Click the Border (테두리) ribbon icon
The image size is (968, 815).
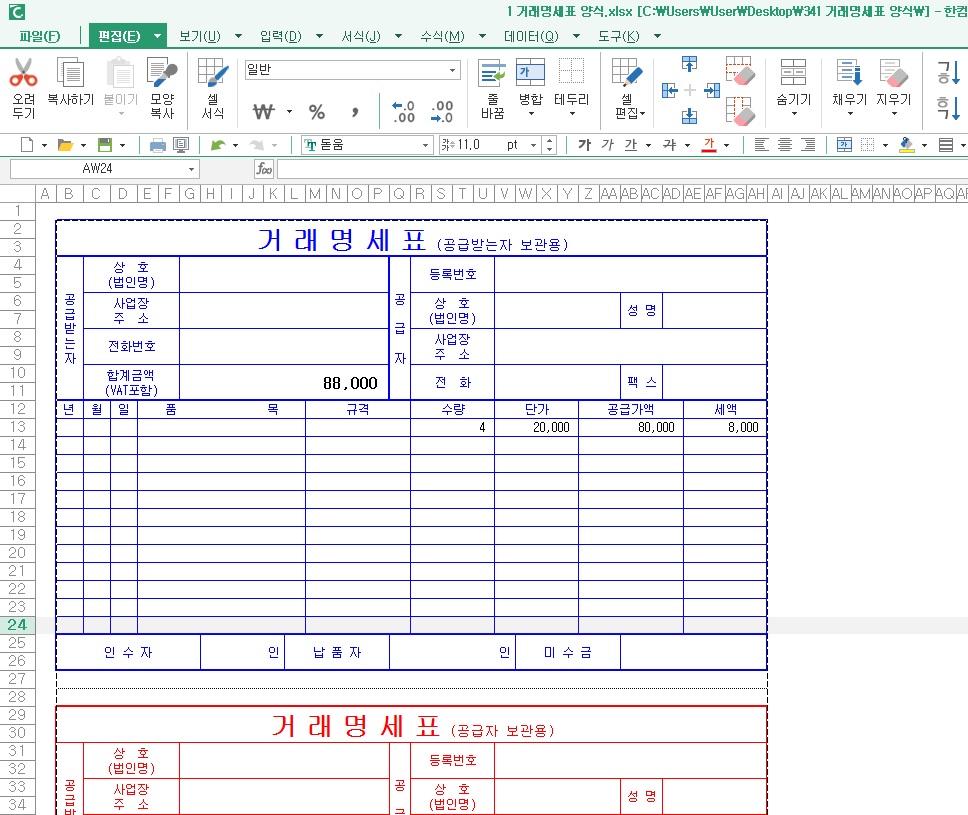click(571, 71)
